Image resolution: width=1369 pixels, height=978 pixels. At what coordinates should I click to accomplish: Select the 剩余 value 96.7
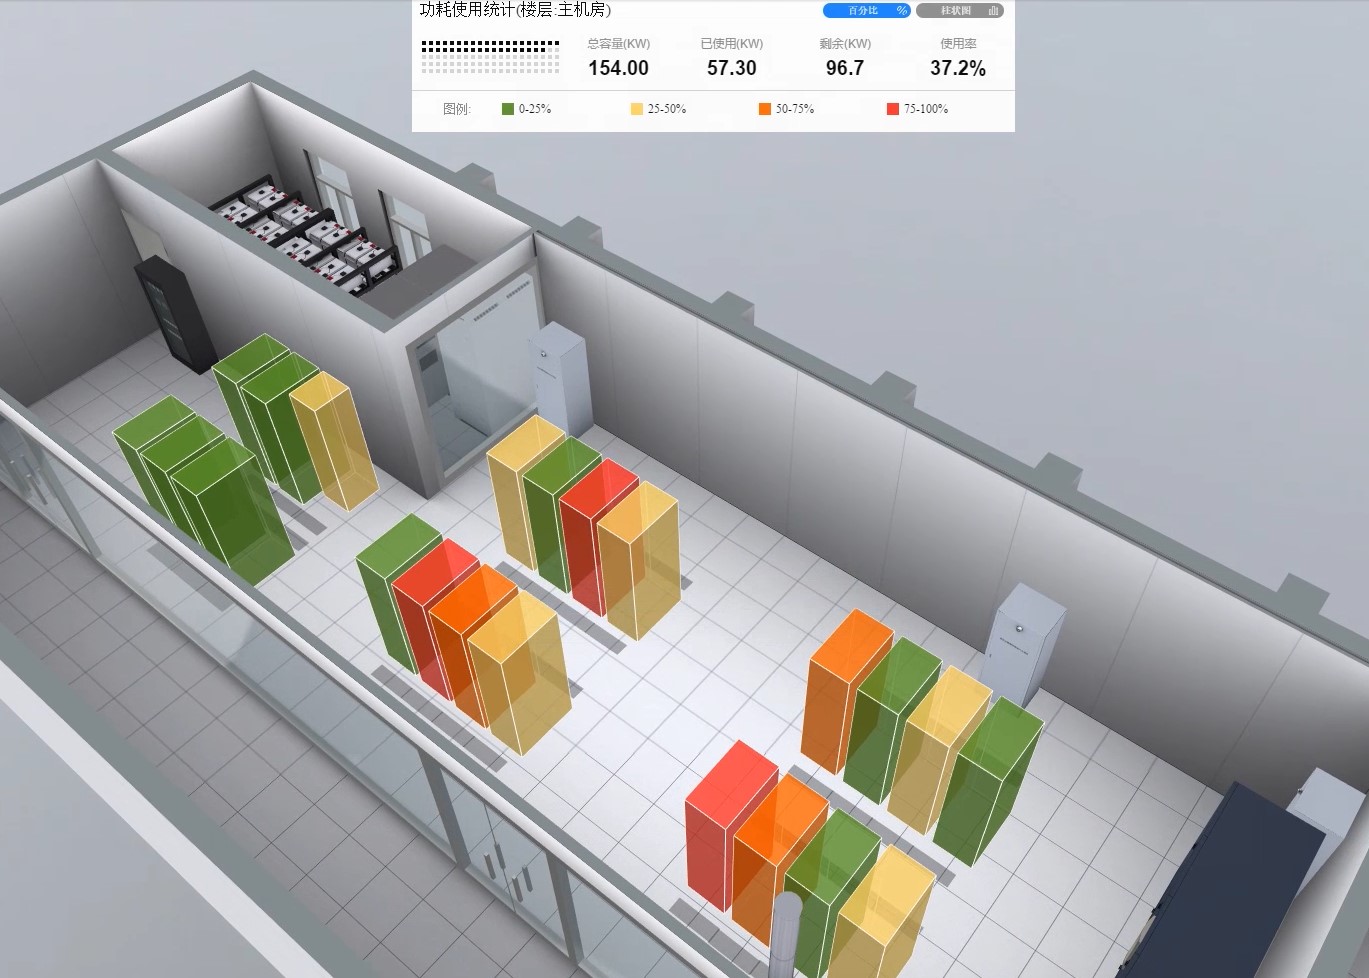845,68
